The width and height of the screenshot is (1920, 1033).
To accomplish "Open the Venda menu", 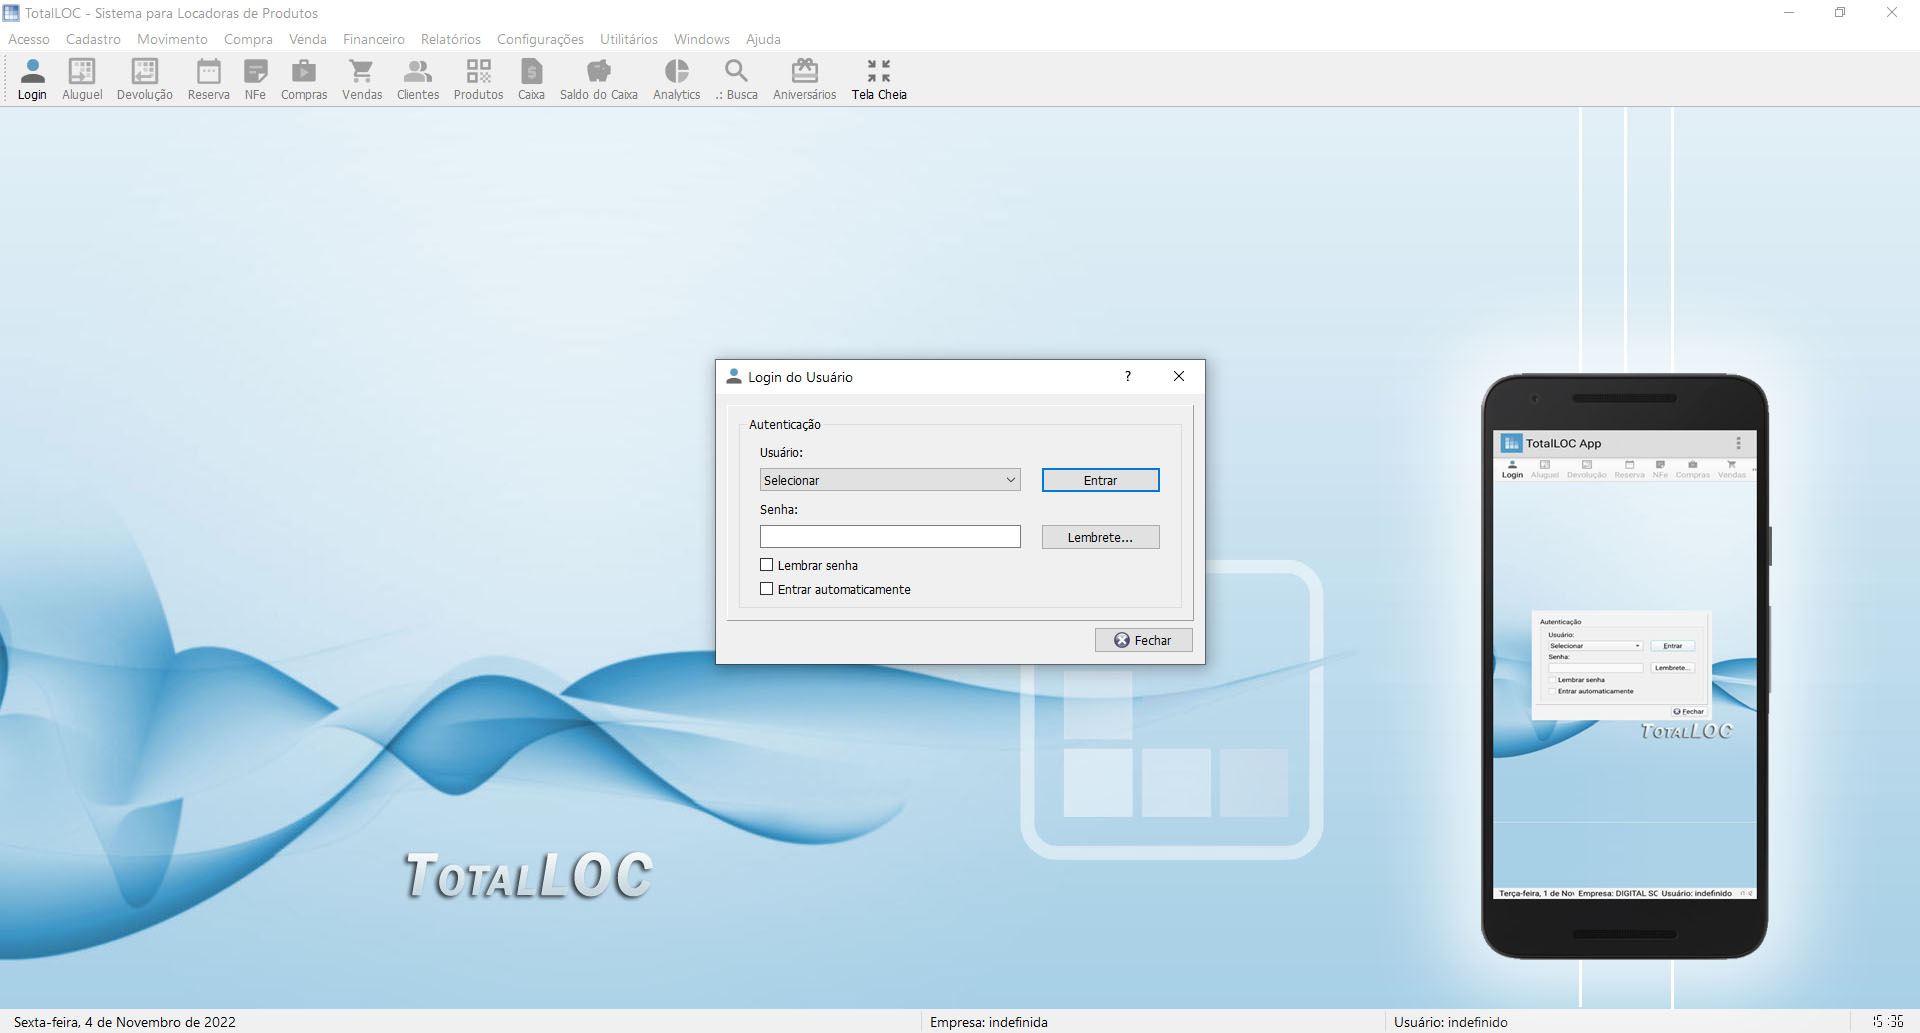I will pos(308,39).
